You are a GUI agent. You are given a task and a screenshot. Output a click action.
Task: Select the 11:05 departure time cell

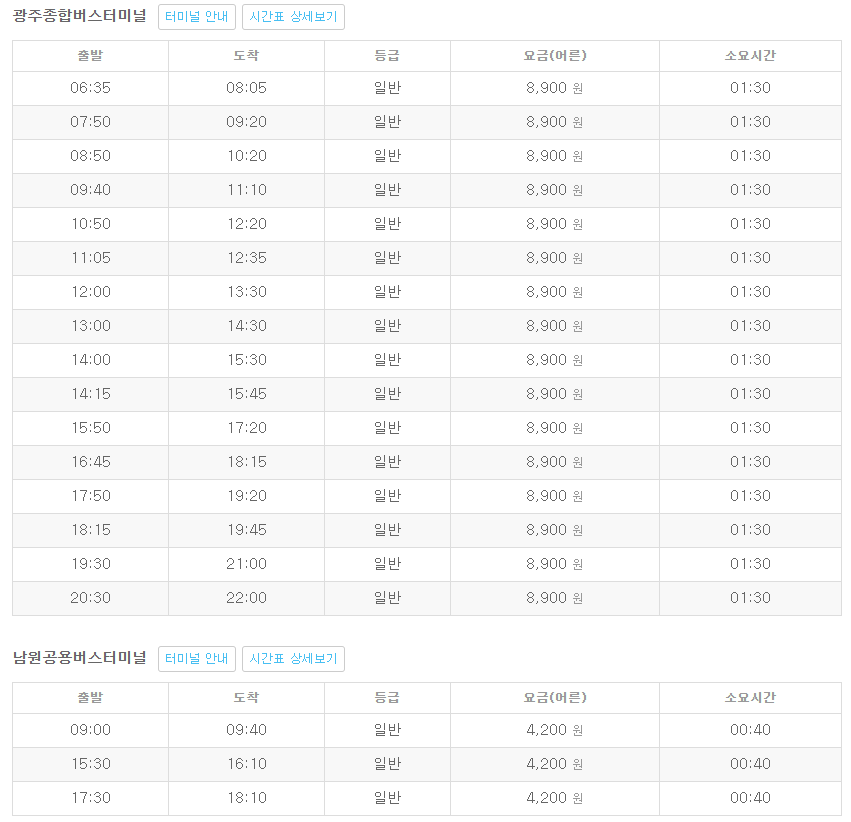91,258
